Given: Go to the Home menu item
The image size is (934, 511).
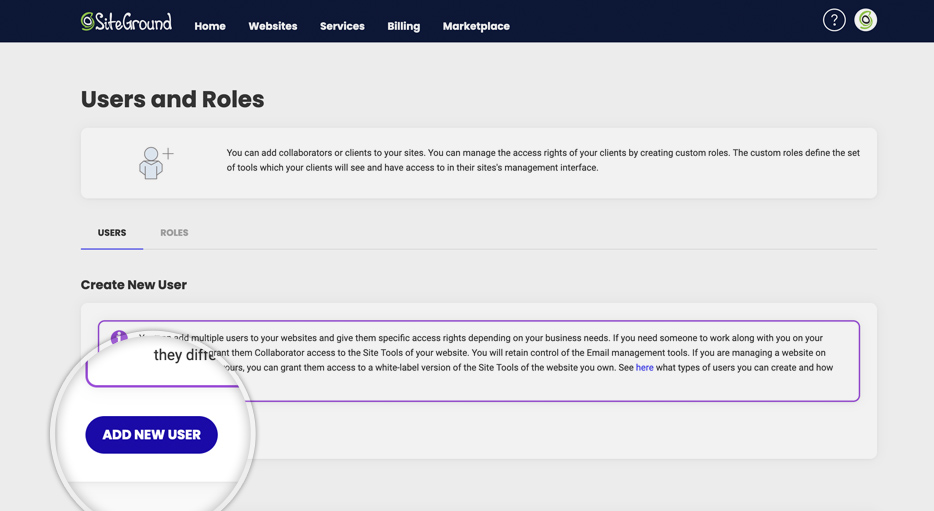Looking at the screenshot, I should click(x=210, y=26).
